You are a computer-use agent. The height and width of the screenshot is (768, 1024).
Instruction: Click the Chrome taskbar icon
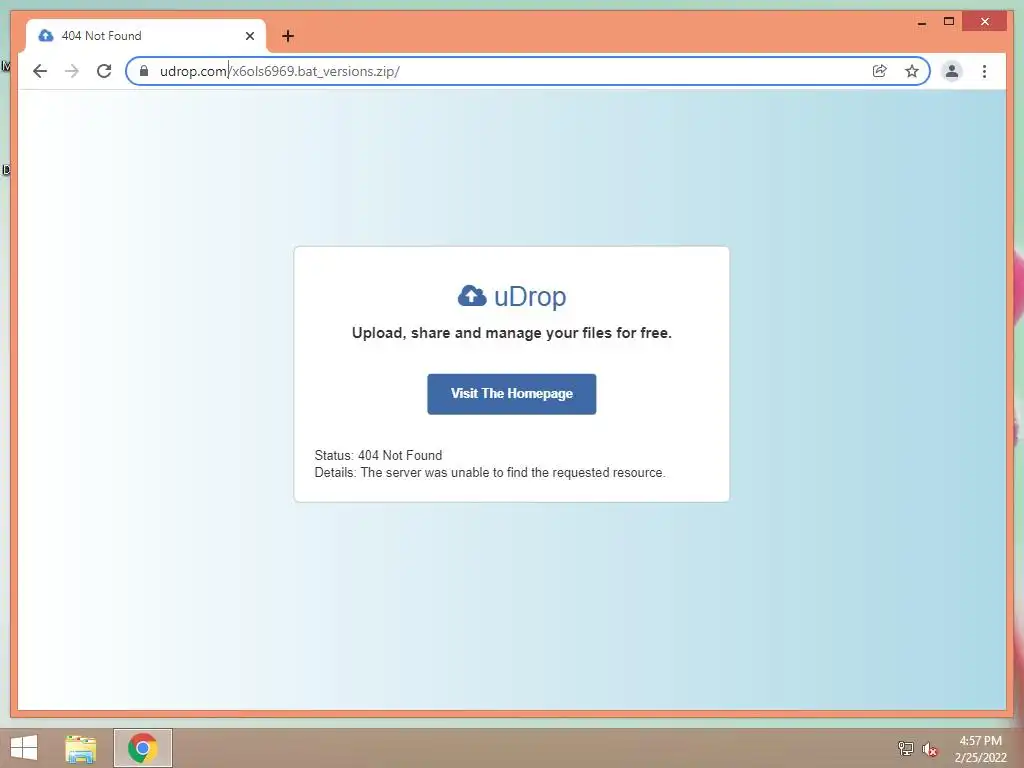[x=143, y=748]
